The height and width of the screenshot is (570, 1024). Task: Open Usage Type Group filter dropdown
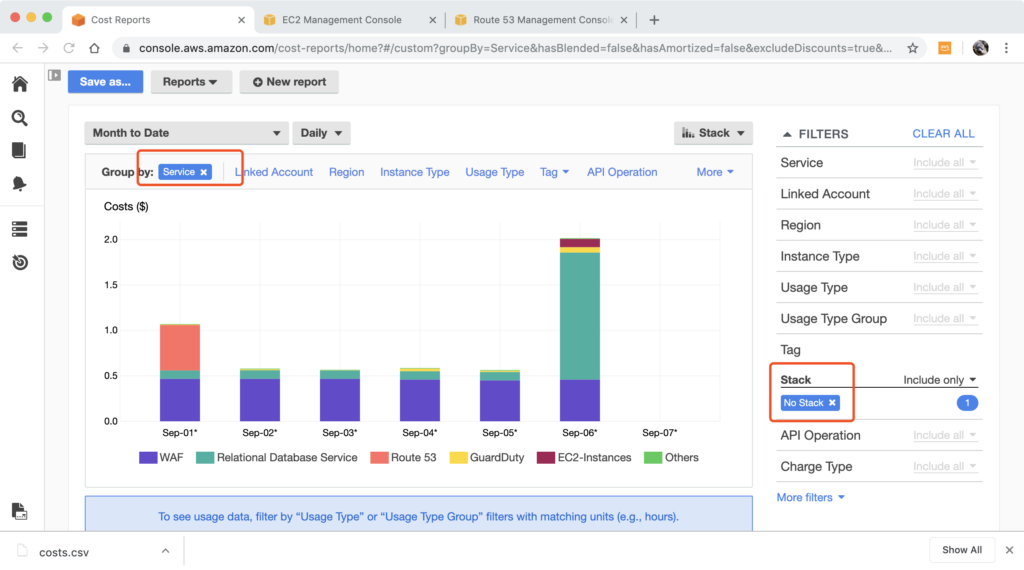coord(944,319)
